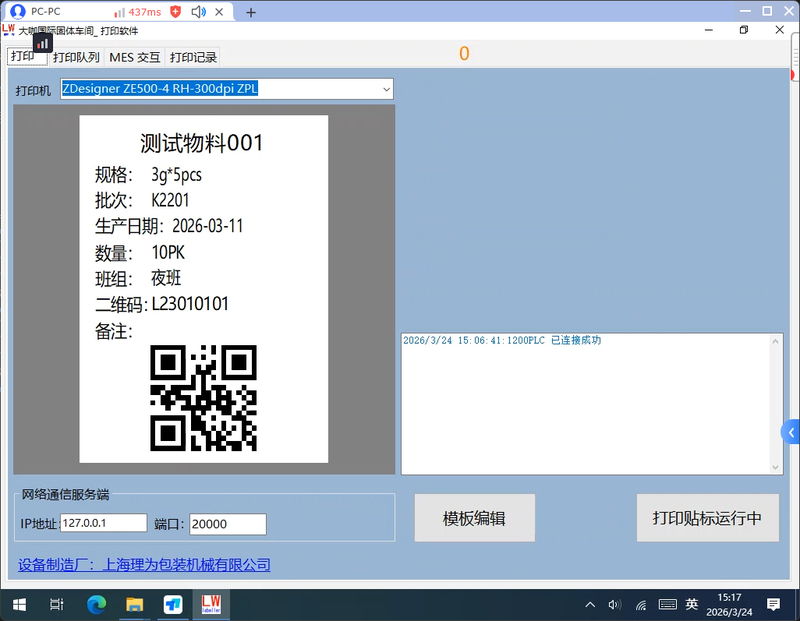Open the touch keyboard tray icon
Viewport: 800px width, 621px height.
coord(667,605)
